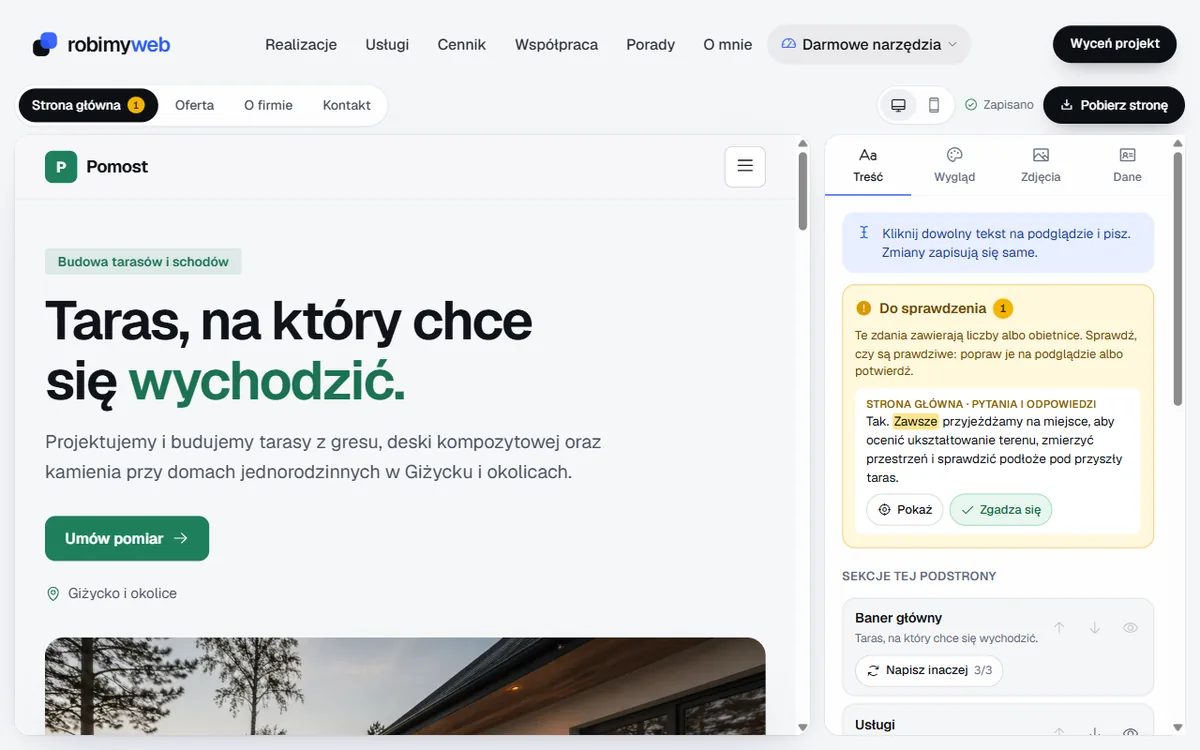Click the info cursor icon in hint box
Screen dimensions: 1200x750
(864, 233)
